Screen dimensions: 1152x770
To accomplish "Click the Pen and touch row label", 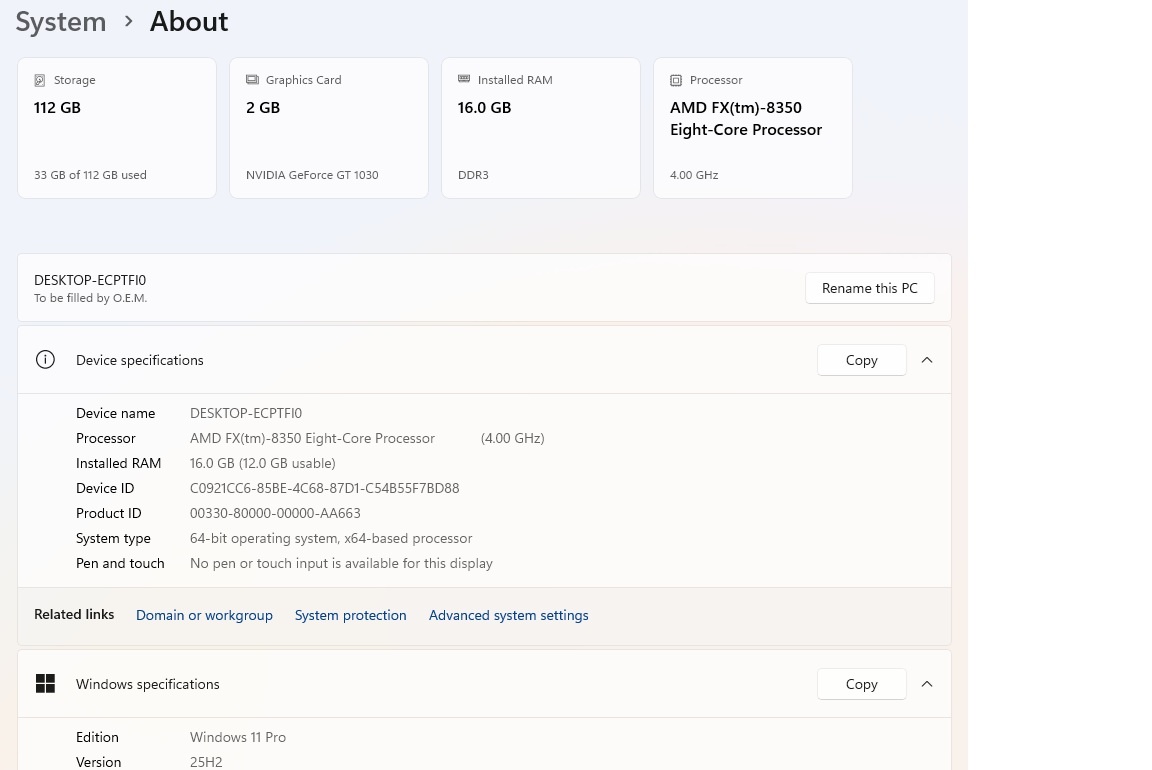I will (x=120, y=563).
